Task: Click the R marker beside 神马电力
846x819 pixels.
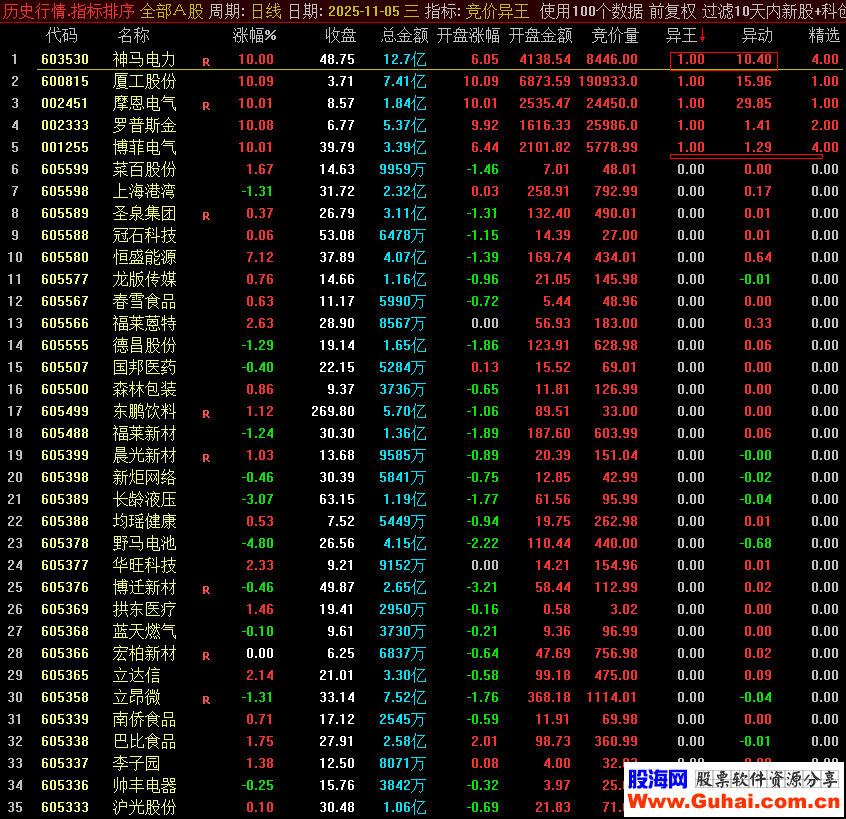Action: pyautogui.click(x=206, y=61)
